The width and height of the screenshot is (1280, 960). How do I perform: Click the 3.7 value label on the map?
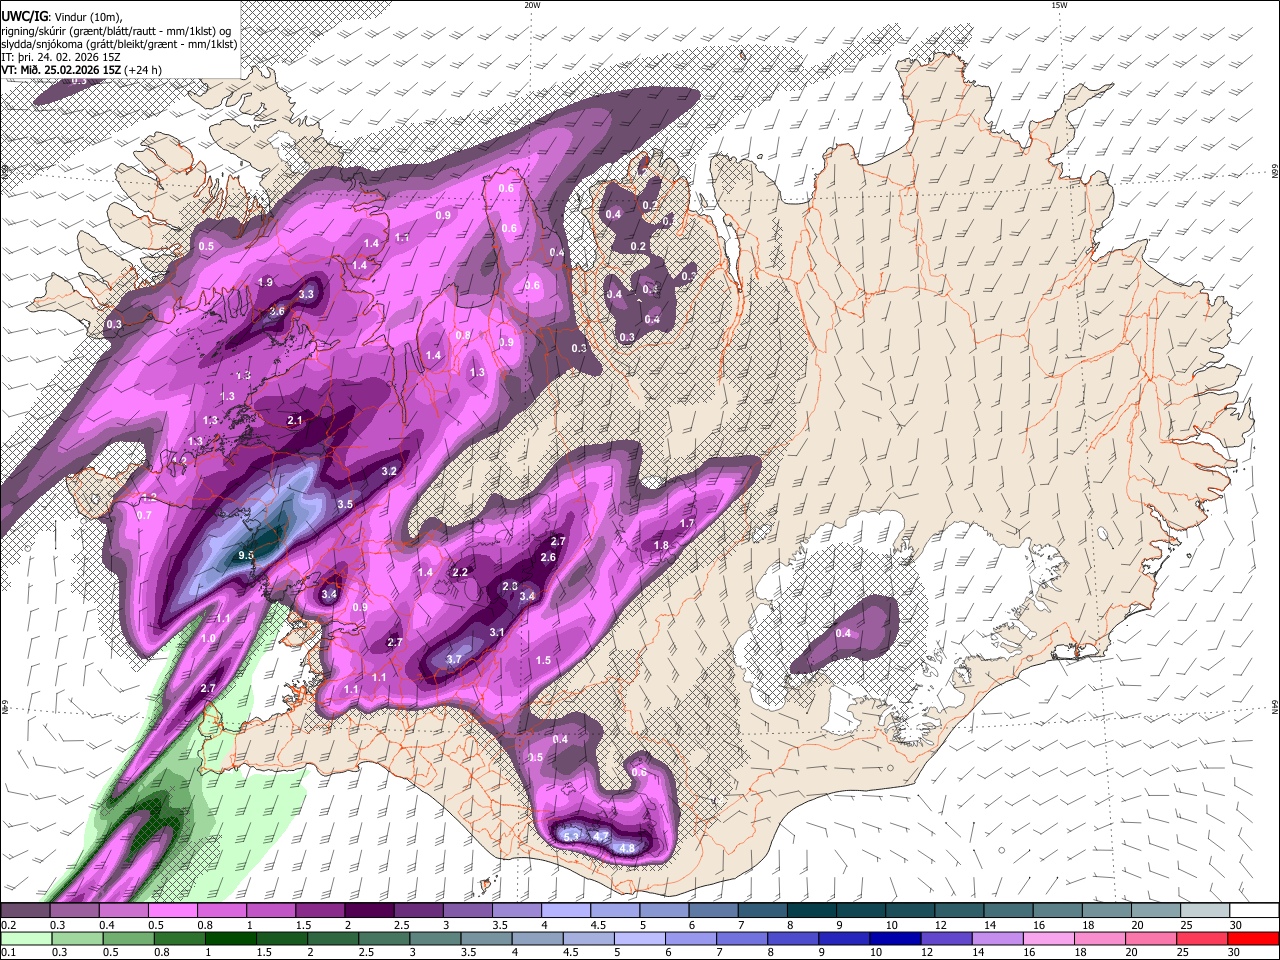(453, 659)
